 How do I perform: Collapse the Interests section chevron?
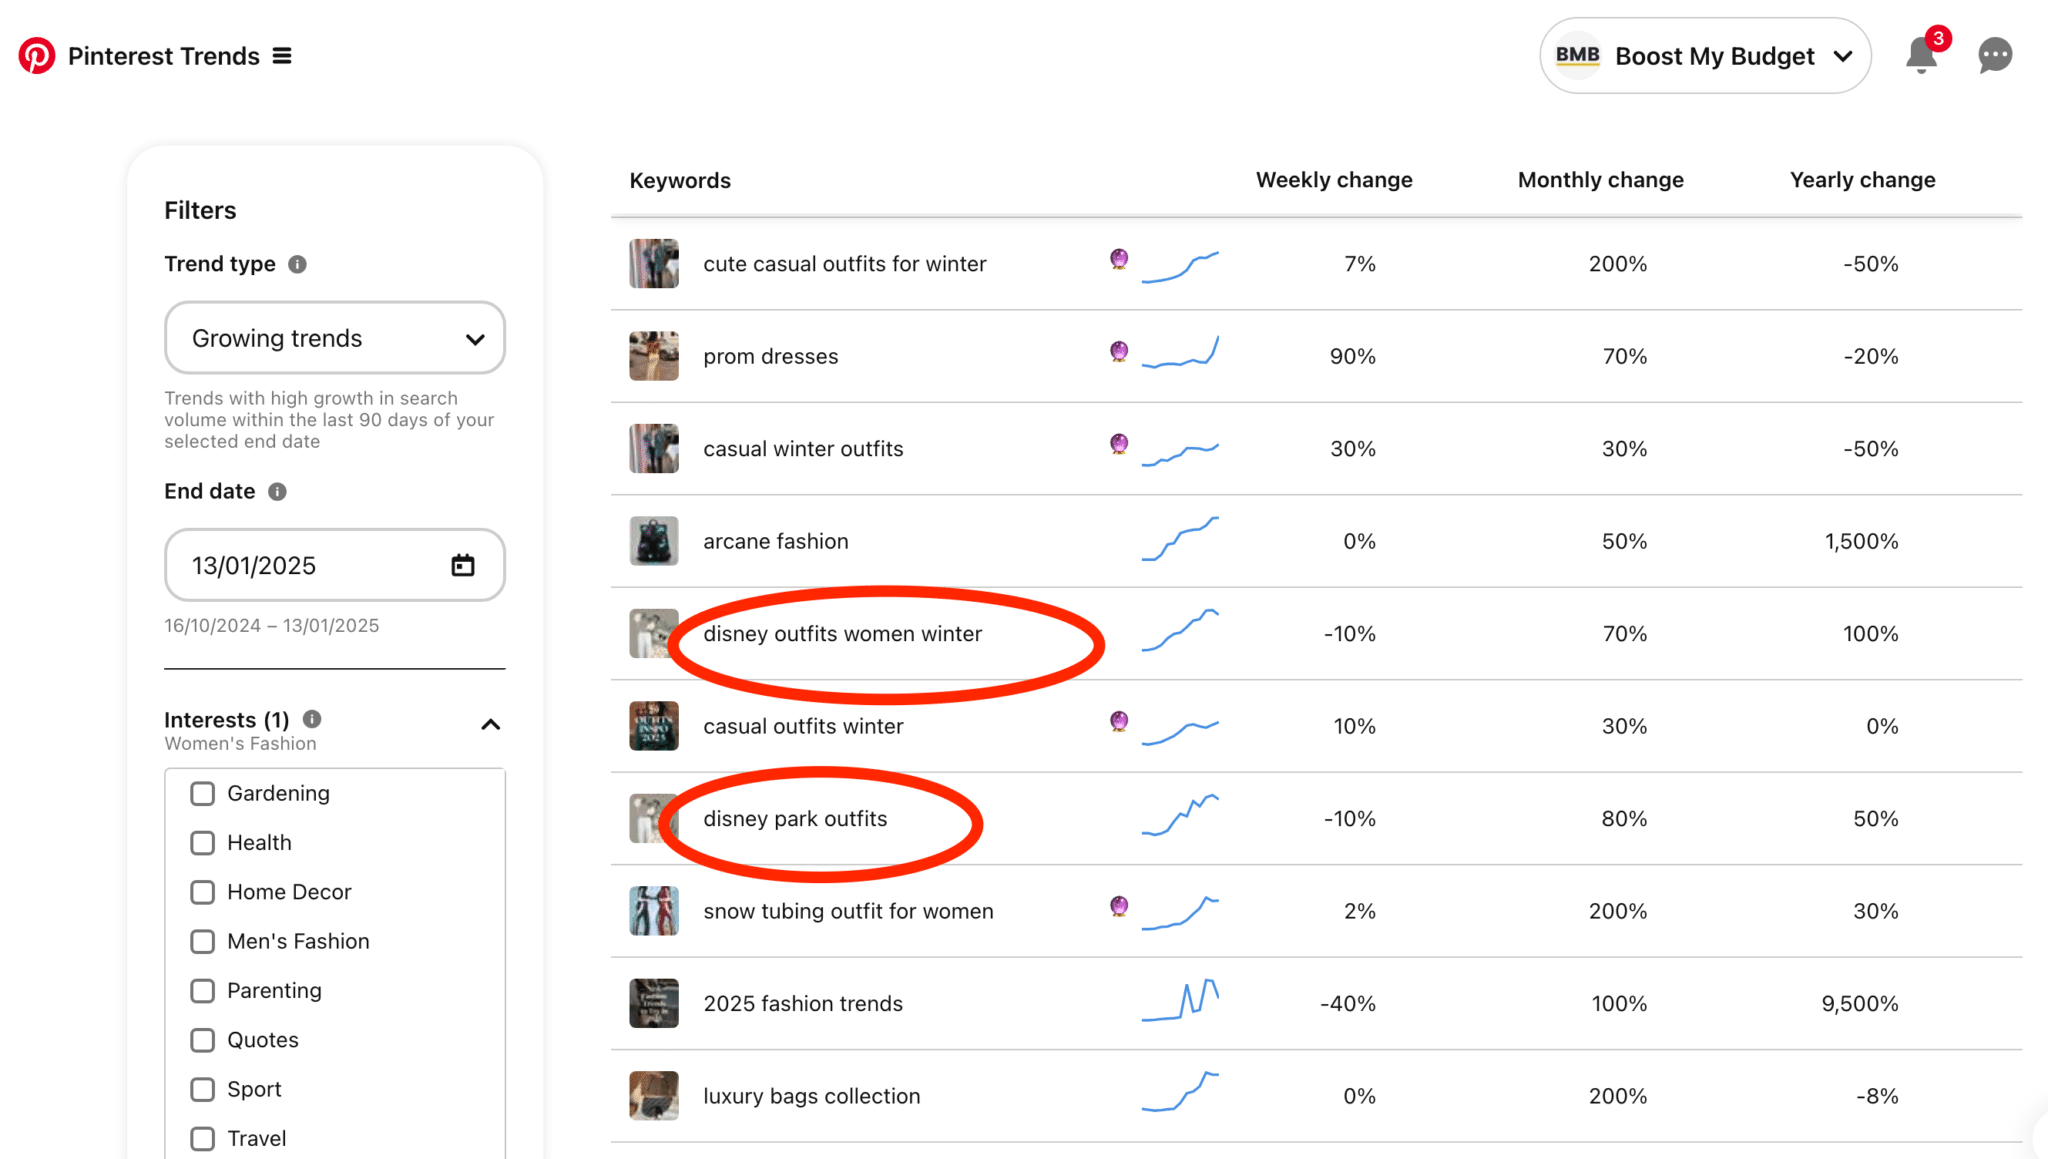tap(490, 725)
